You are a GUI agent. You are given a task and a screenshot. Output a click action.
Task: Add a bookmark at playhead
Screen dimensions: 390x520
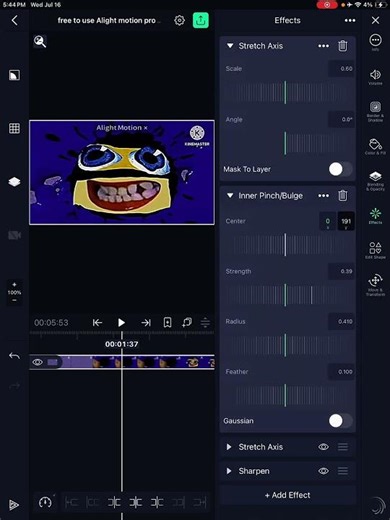coord(167,322)
